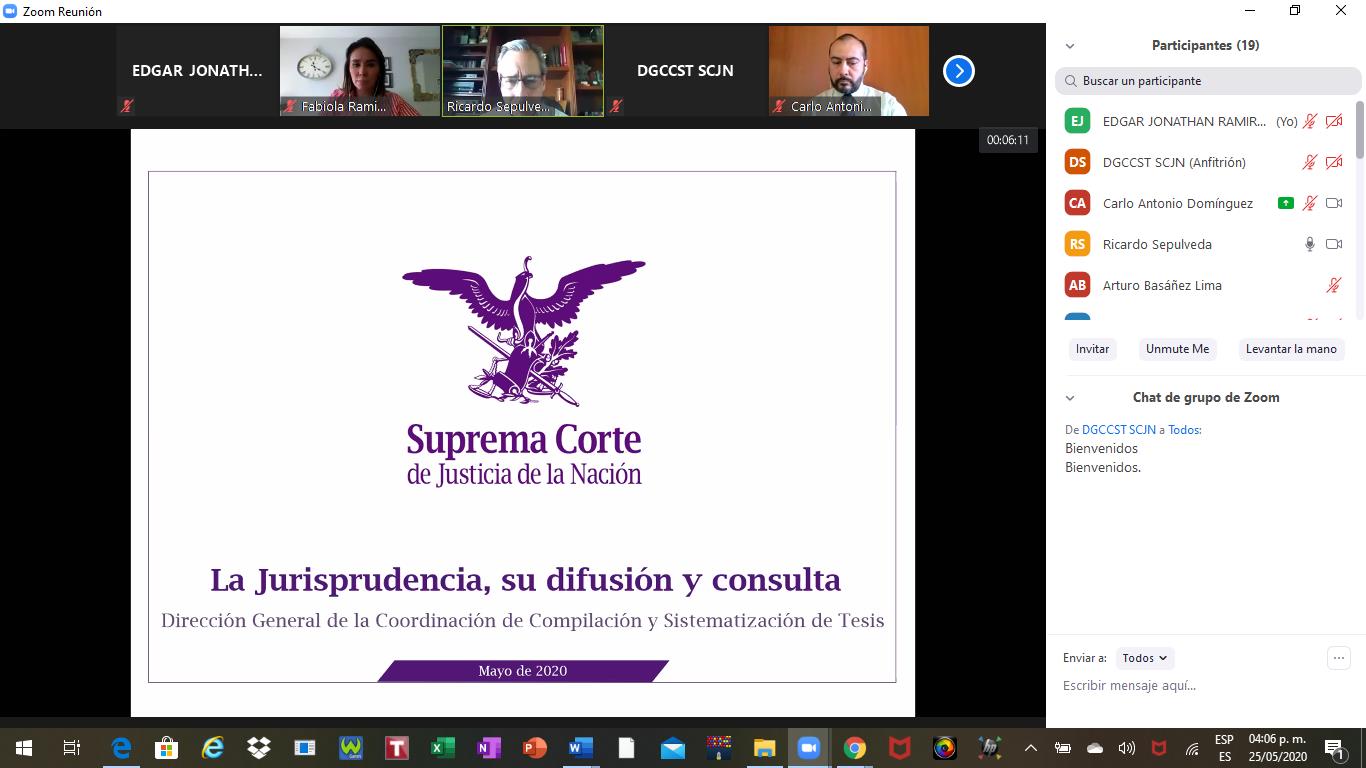Select the EDGAR JONATH... video tile
The width and height of the screenshot is (1366, 768).
click(x=197, y=71)
